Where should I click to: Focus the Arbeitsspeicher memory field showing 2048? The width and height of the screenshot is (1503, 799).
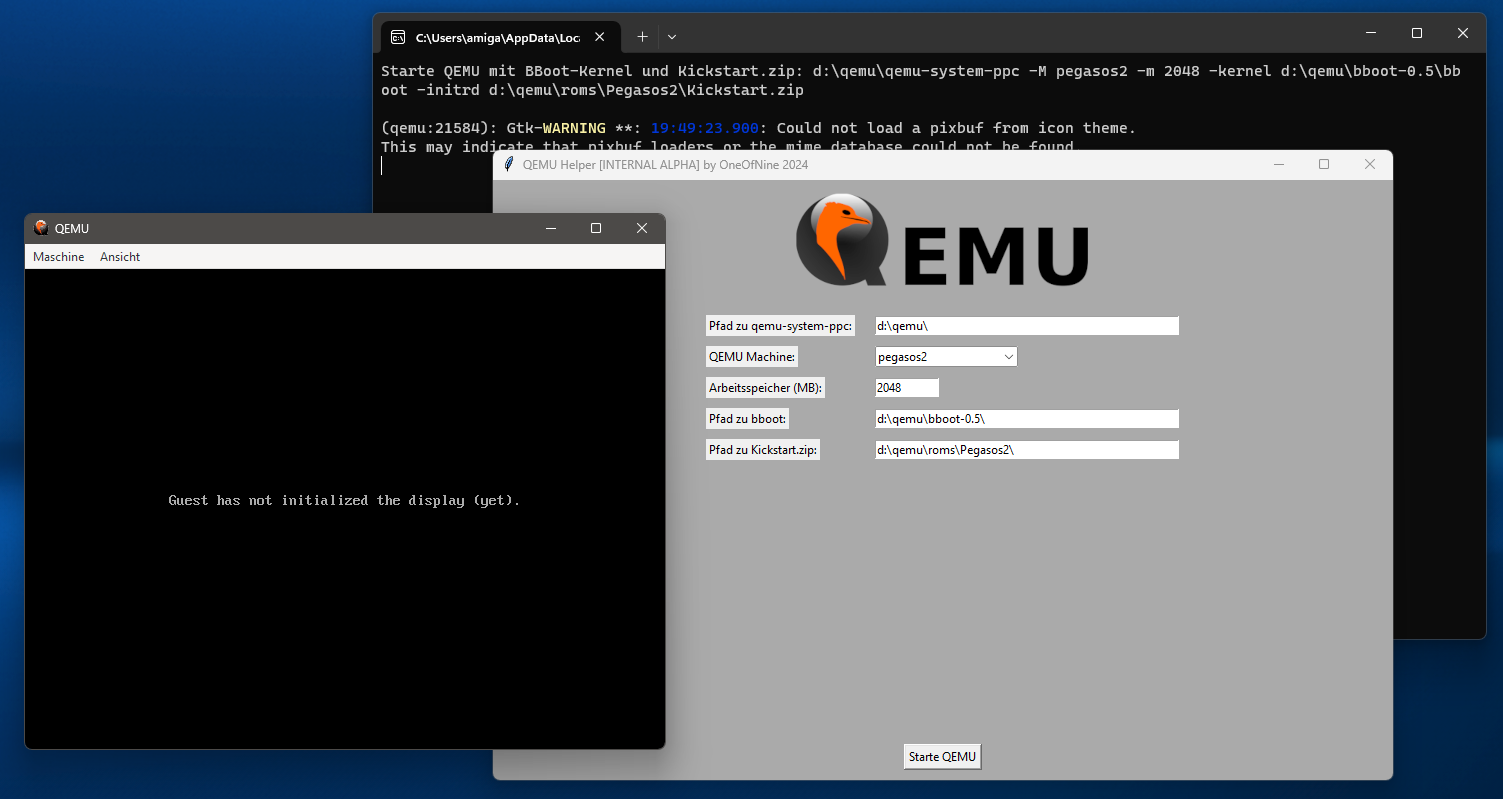907,388
